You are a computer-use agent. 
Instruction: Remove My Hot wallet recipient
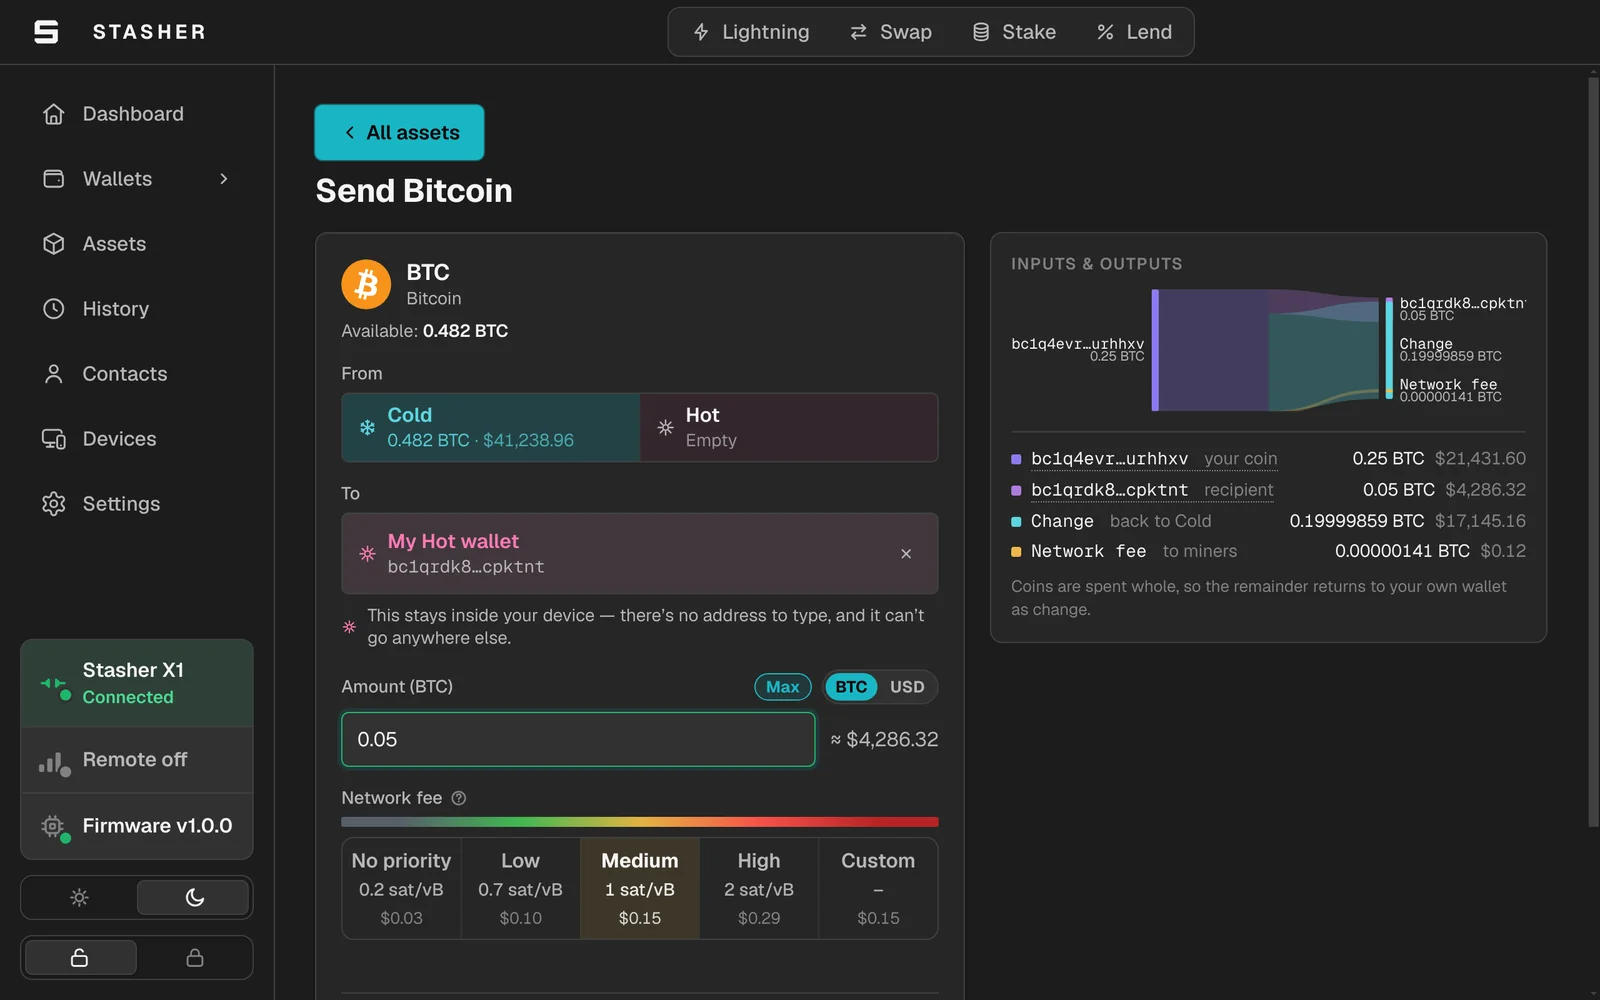point(906,554)
